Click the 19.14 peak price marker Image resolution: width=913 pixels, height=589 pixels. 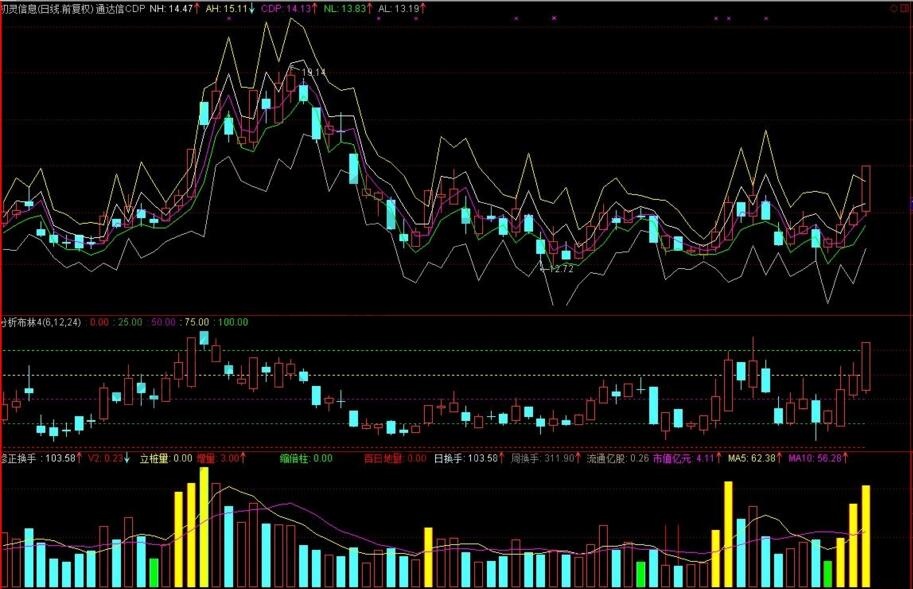(x=313, y=72)
